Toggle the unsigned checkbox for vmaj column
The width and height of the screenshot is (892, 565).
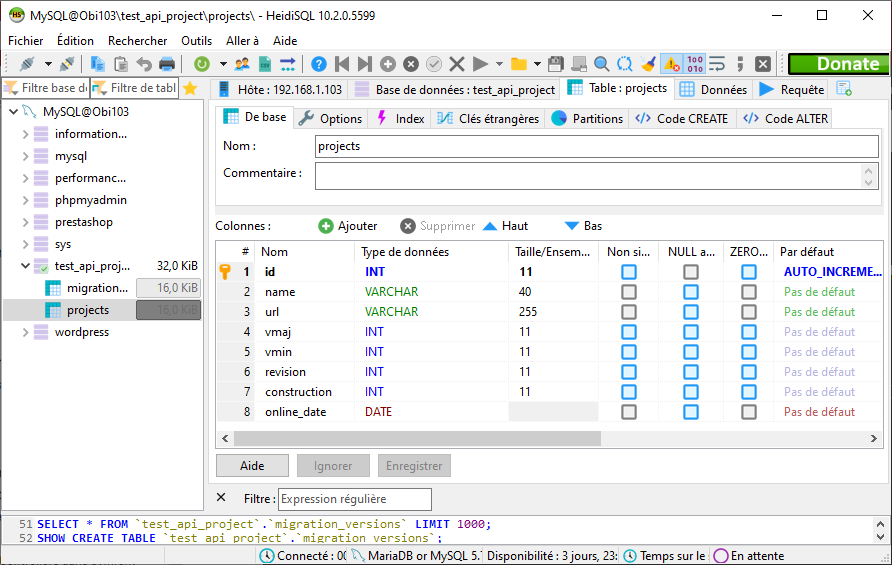(629, 332)
